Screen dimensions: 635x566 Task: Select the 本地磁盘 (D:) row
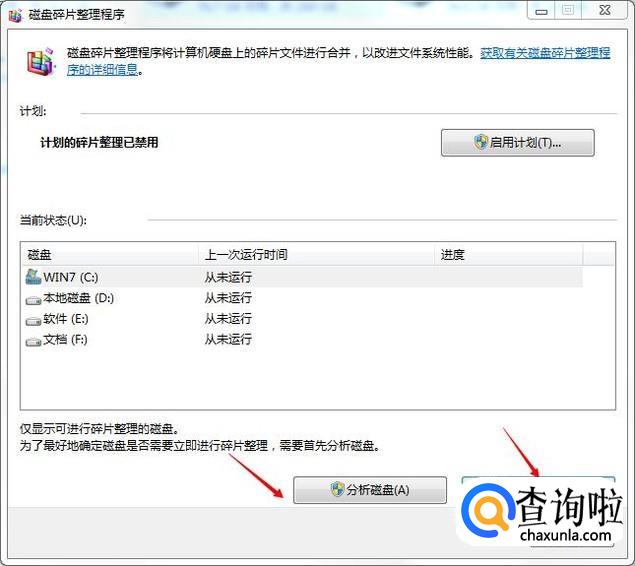302,298
